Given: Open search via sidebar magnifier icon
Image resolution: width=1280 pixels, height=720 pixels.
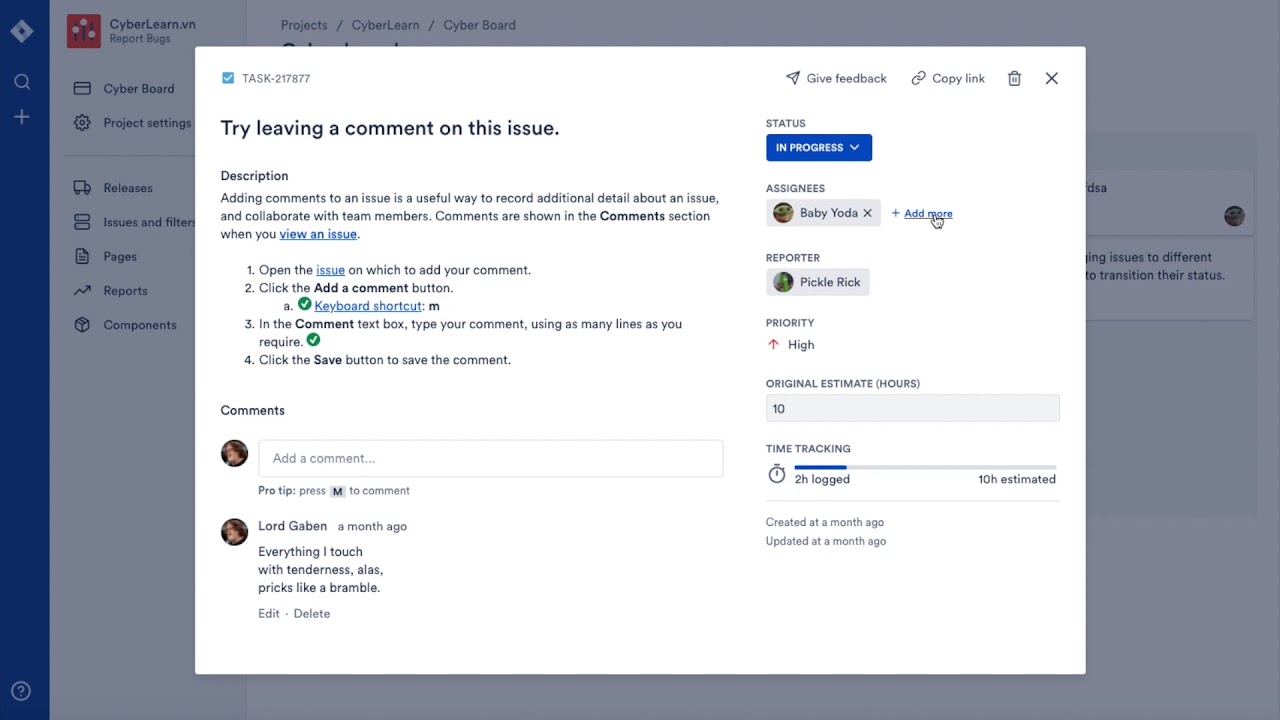Looking at the screenshot, I should point(22,82).
